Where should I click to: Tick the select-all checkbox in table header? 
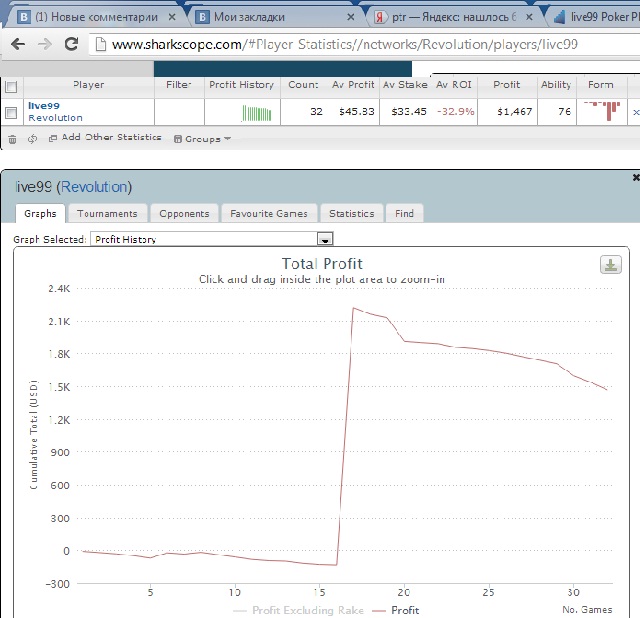tap(11, 87)
